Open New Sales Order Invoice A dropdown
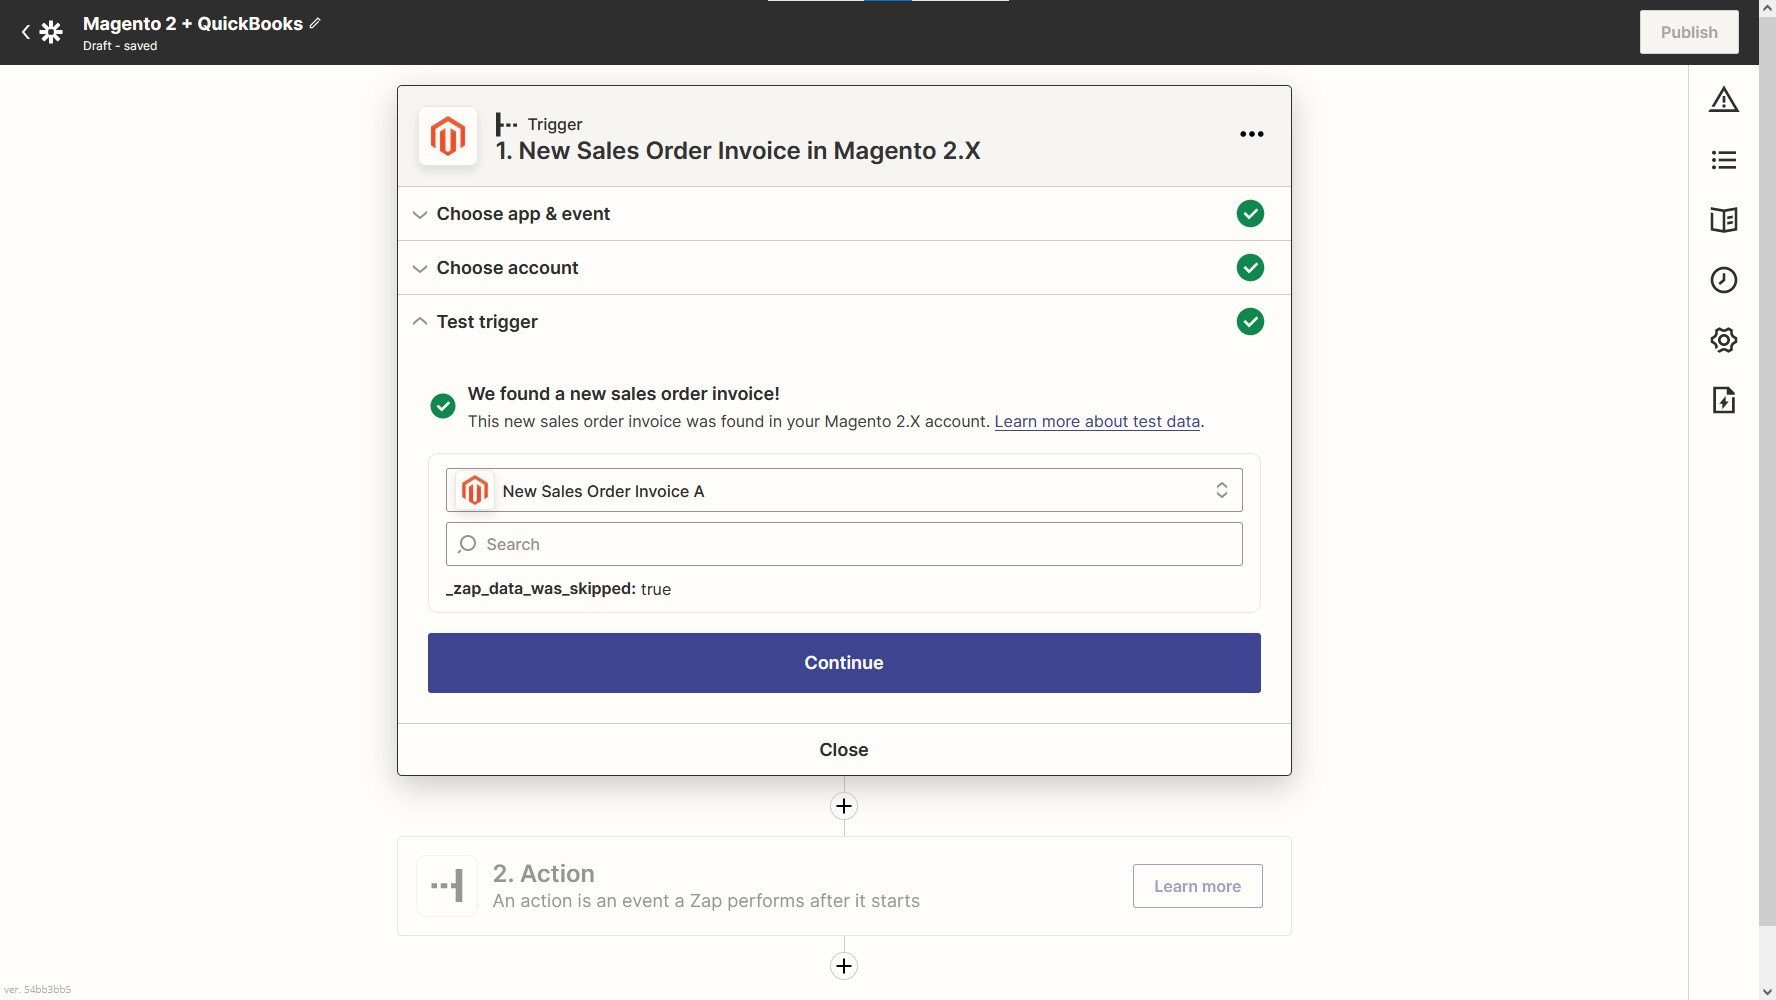The image size is (1776, 1000). [x=844, y=490]
